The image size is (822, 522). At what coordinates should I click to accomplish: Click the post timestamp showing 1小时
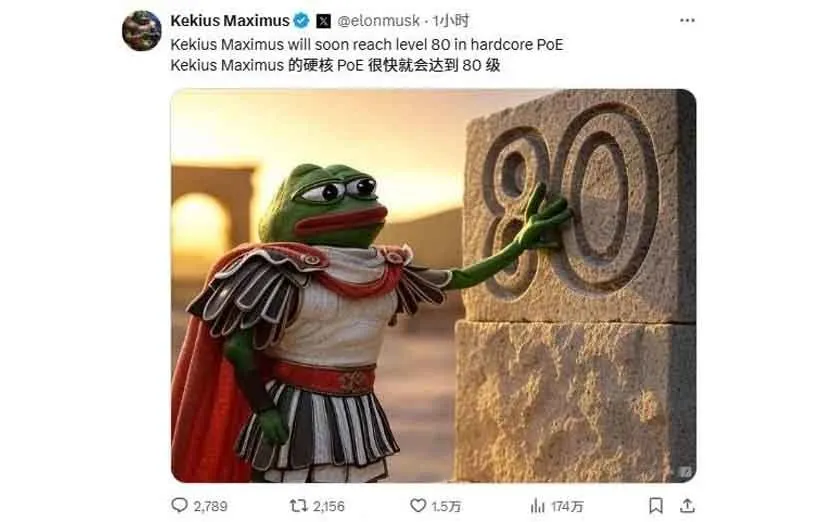coord(451,21)
